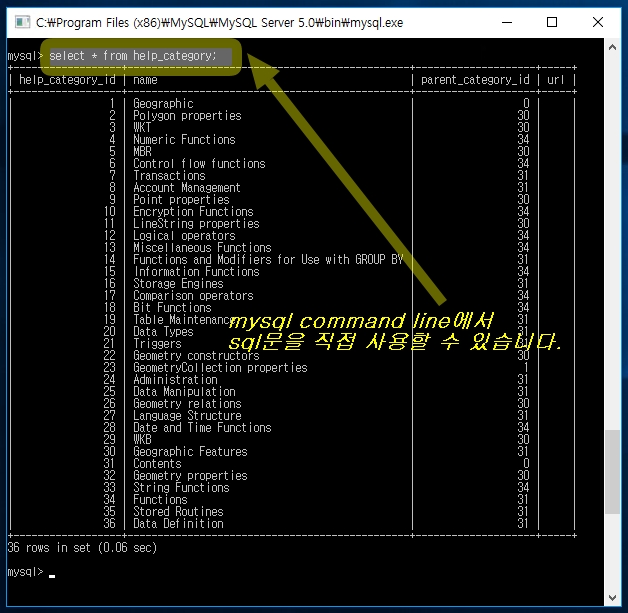
Task: Click the Data Definition row
Action: 178,524
